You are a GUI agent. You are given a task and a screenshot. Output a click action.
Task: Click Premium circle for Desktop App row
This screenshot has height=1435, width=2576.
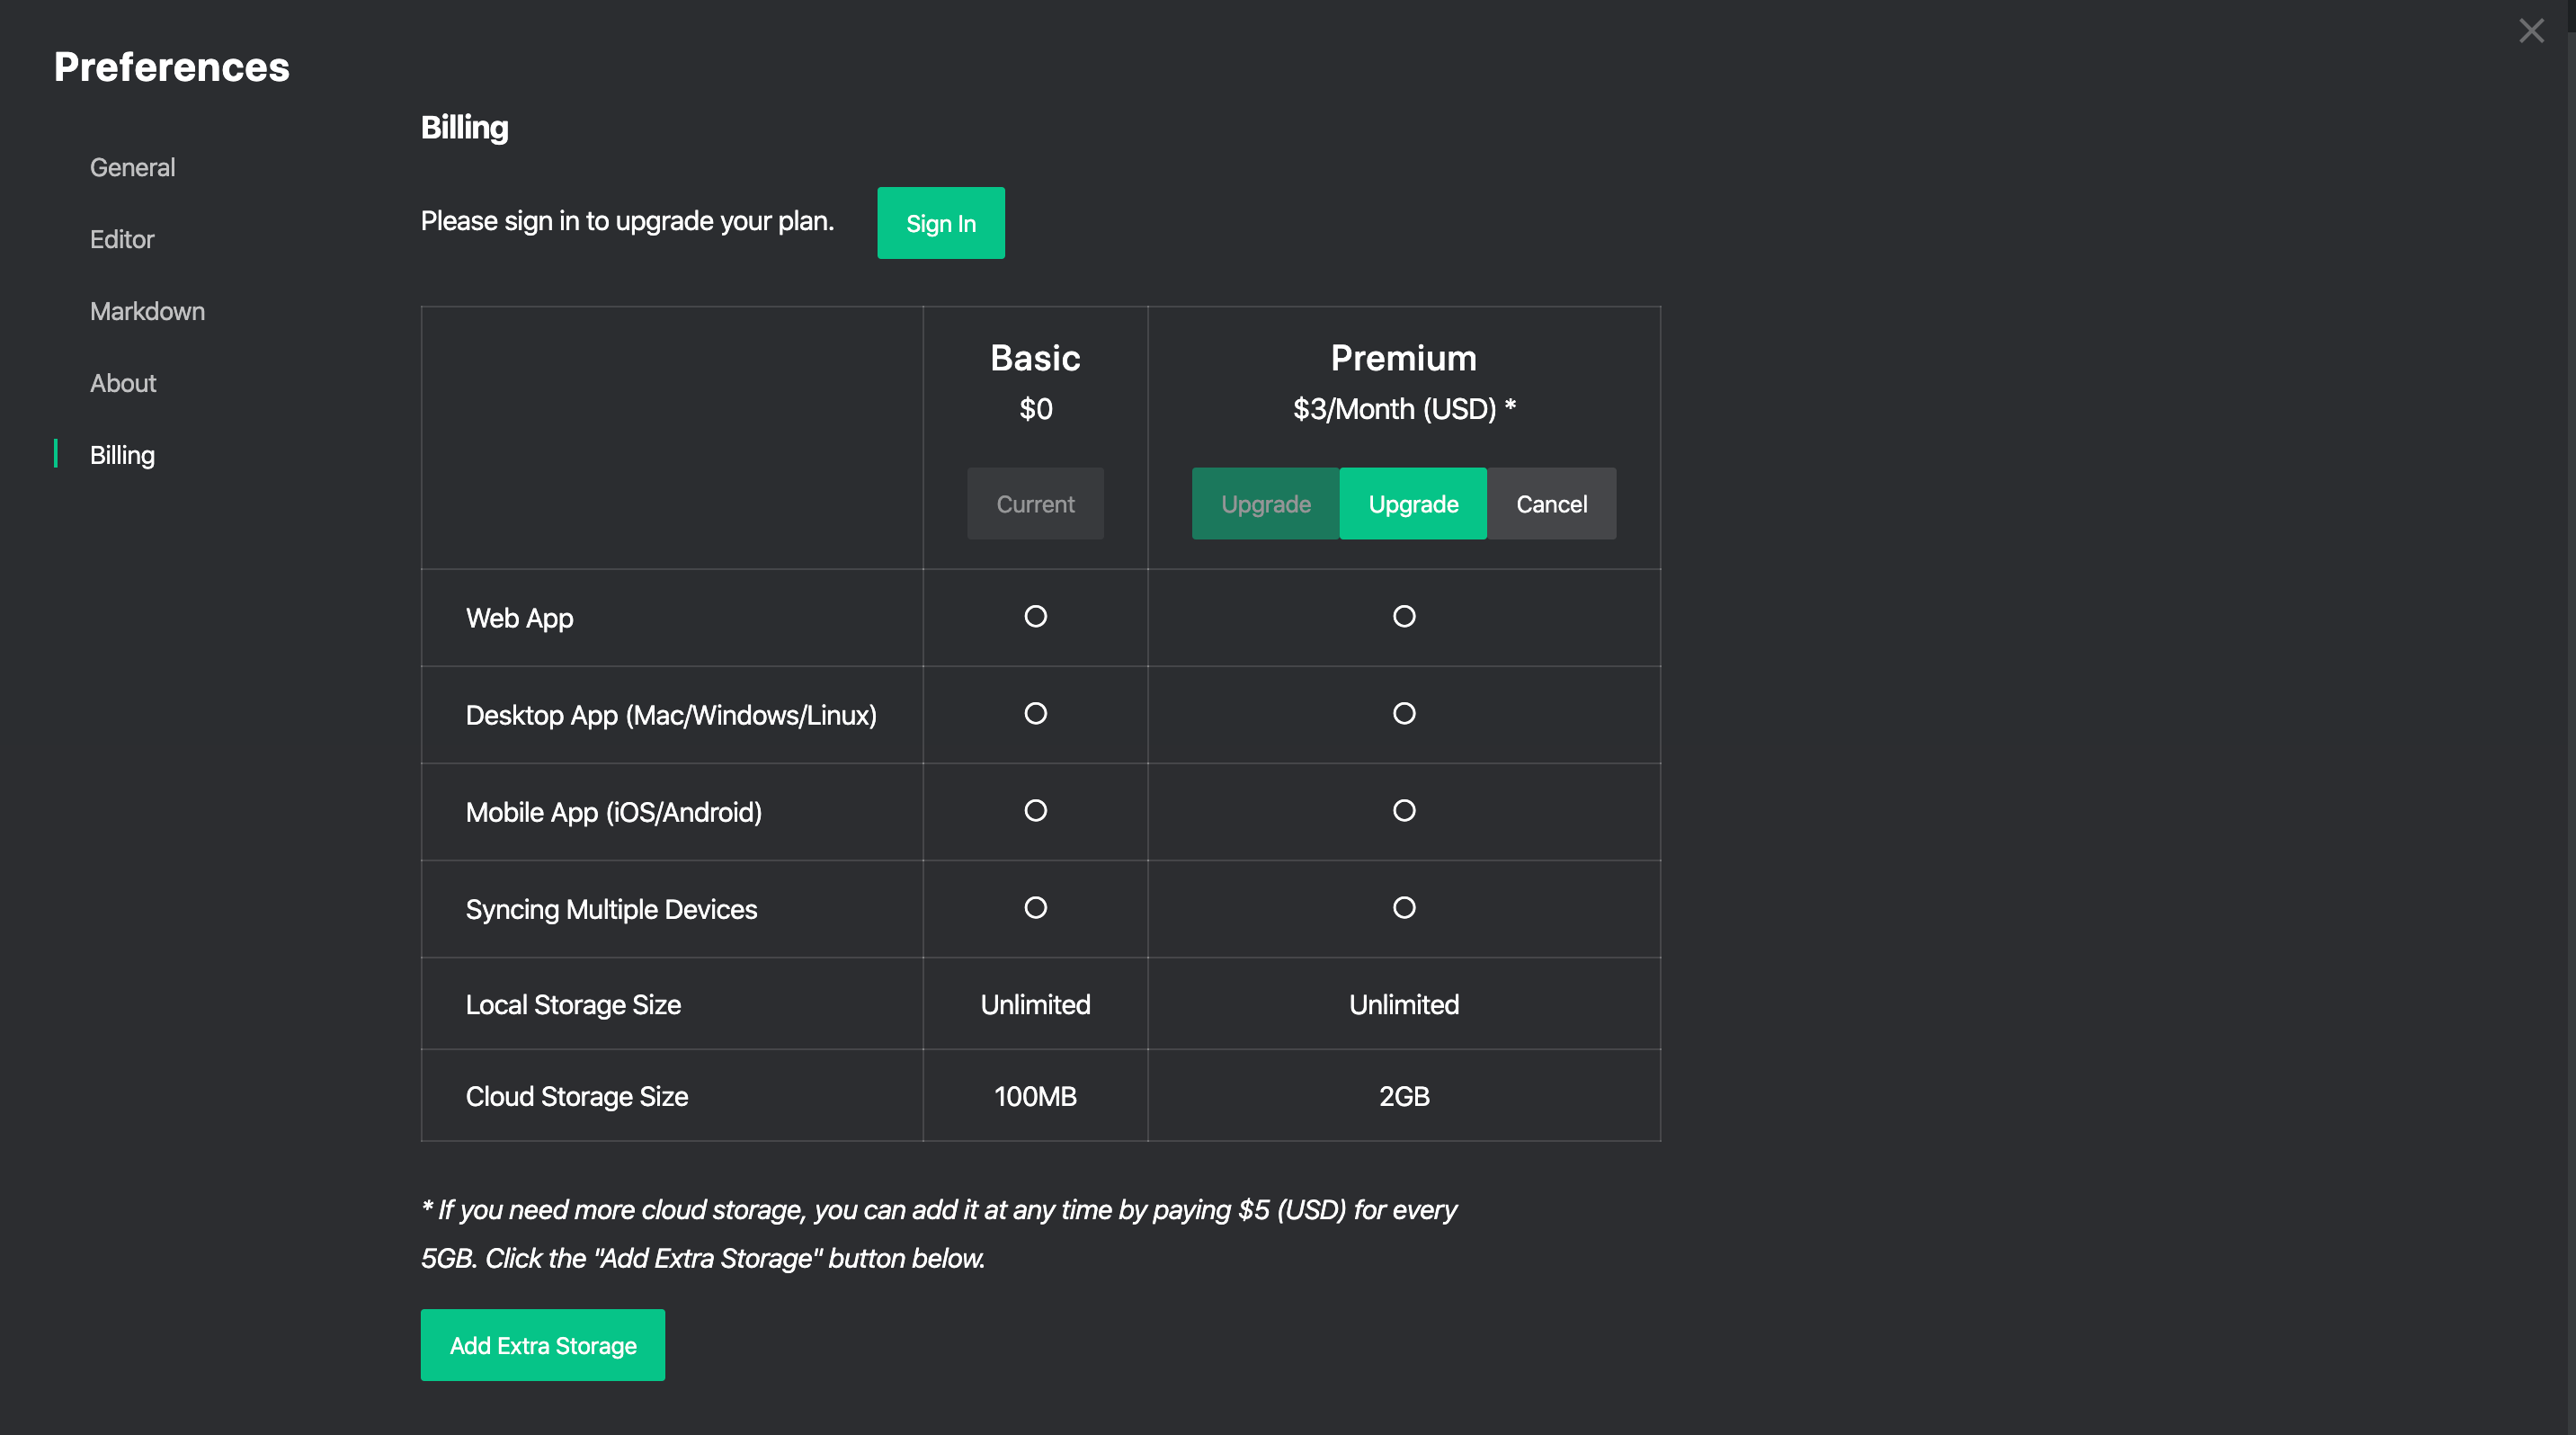point(1403,713)
